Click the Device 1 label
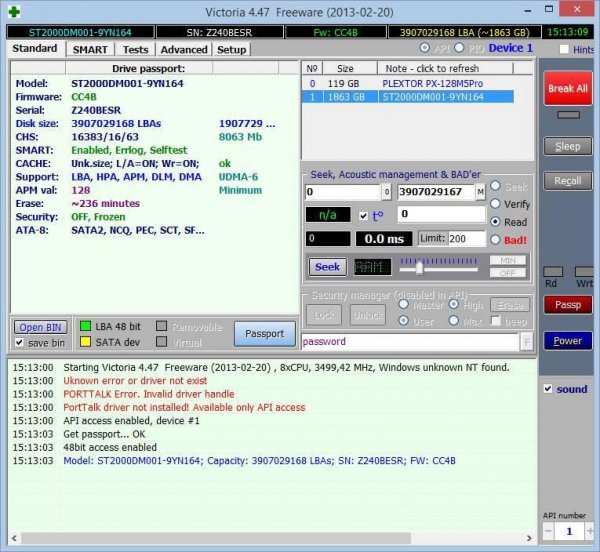This screenshot has height=552, width=600. pyautogui.click(x=511, y=48)
